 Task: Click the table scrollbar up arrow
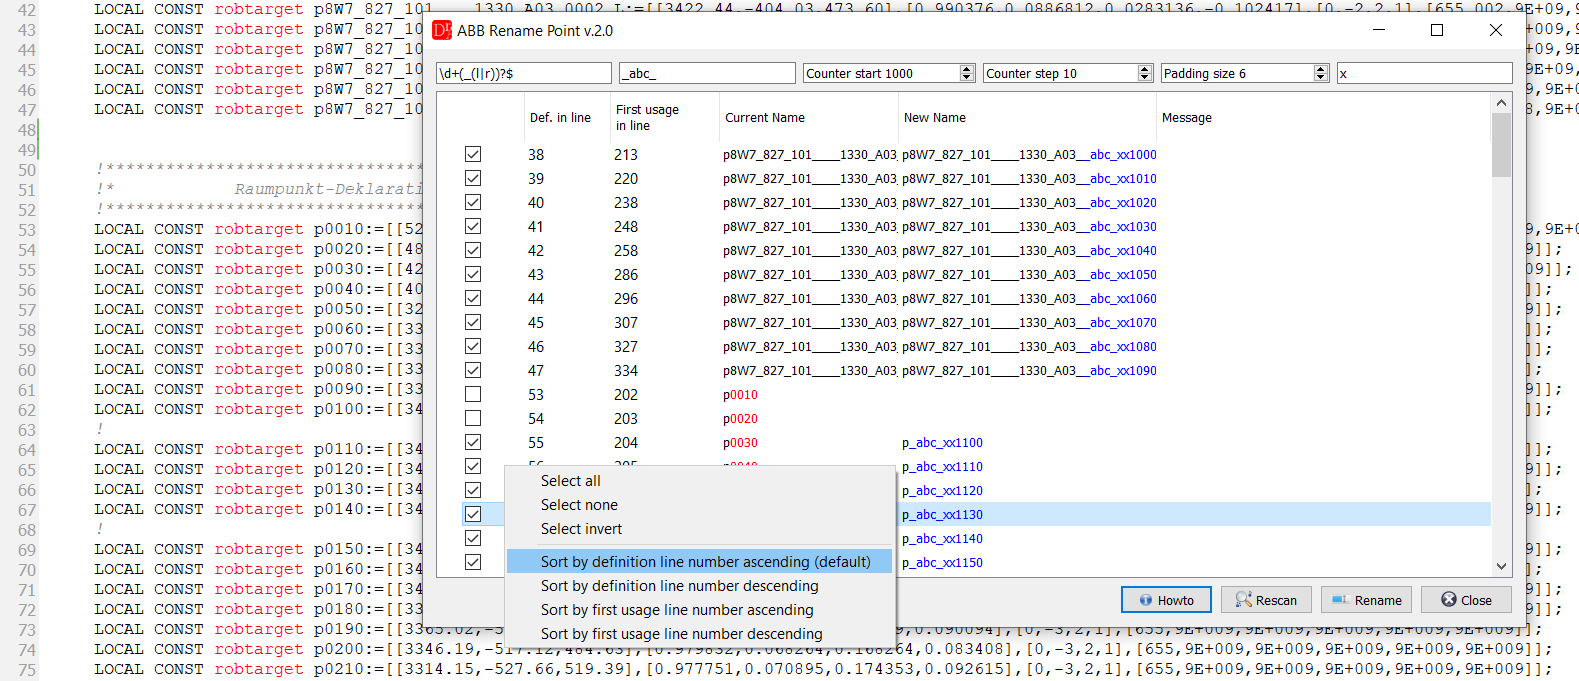pyautogui.click(x=1501, y=102)
